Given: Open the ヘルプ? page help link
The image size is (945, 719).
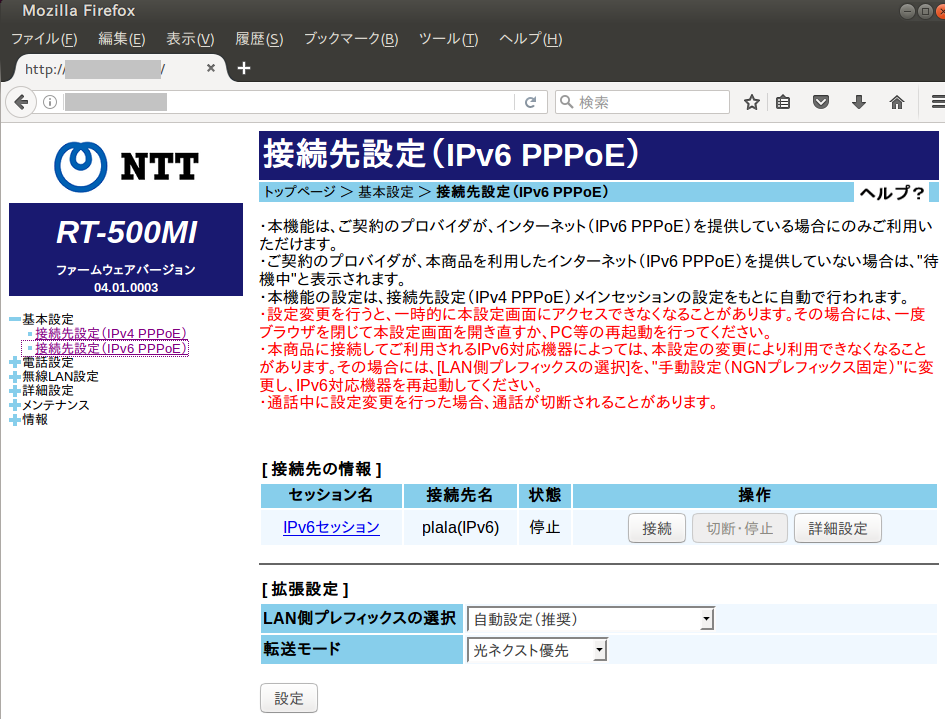Looking at the screenshot, I should [x=891, y=193].
